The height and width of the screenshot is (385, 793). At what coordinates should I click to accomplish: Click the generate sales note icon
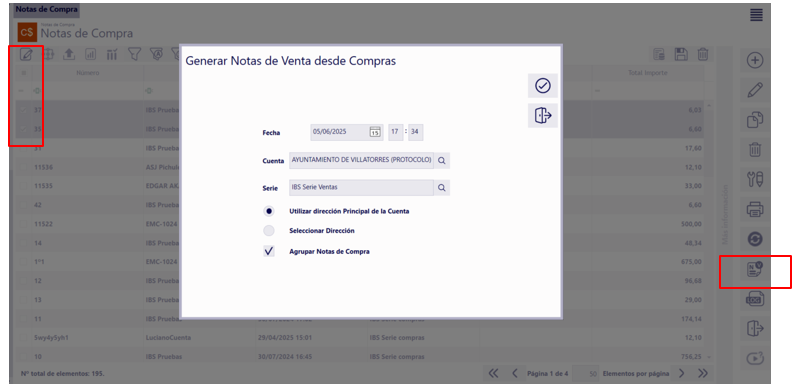pos(755,270)
